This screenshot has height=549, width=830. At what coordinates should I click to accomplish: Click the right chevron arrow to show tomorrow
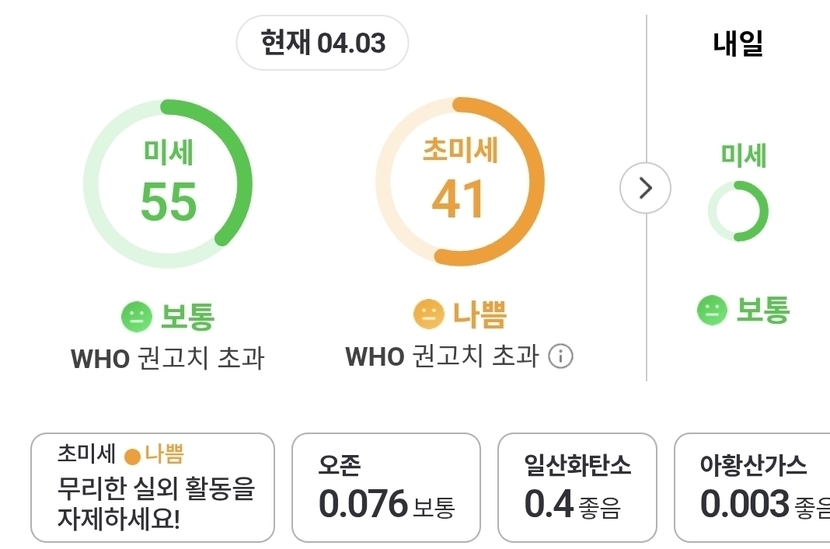645,187
